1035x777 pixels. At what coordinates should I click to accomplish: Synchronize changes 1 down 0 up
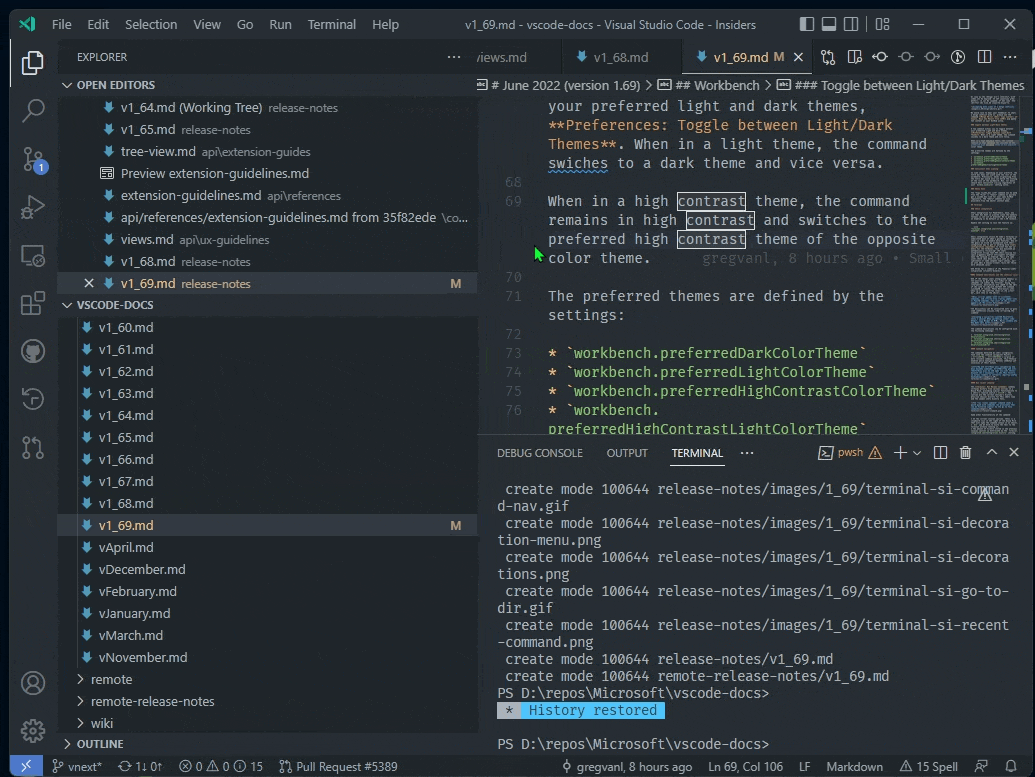[140, 766]
